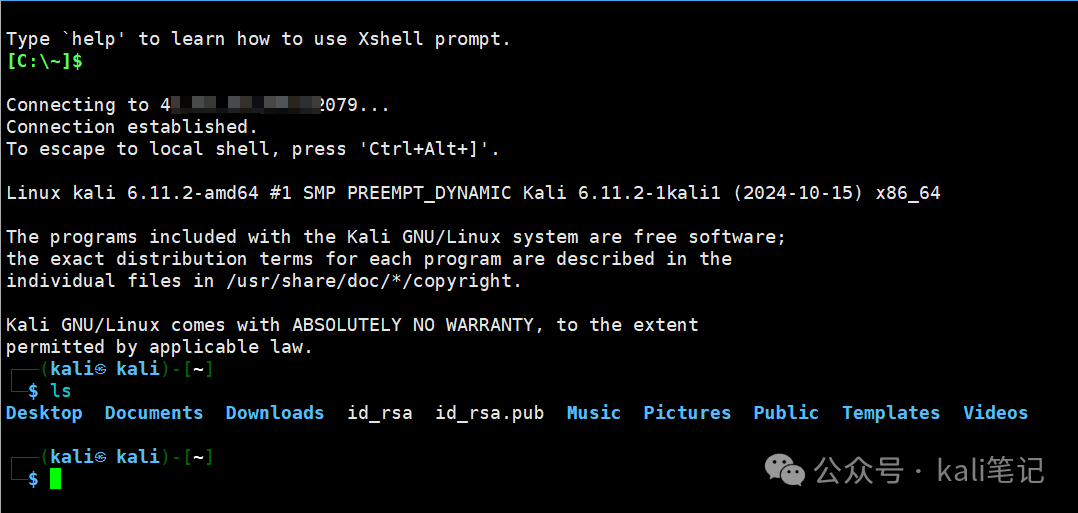Click the kali笔记 watermark text

pos(991,470)
